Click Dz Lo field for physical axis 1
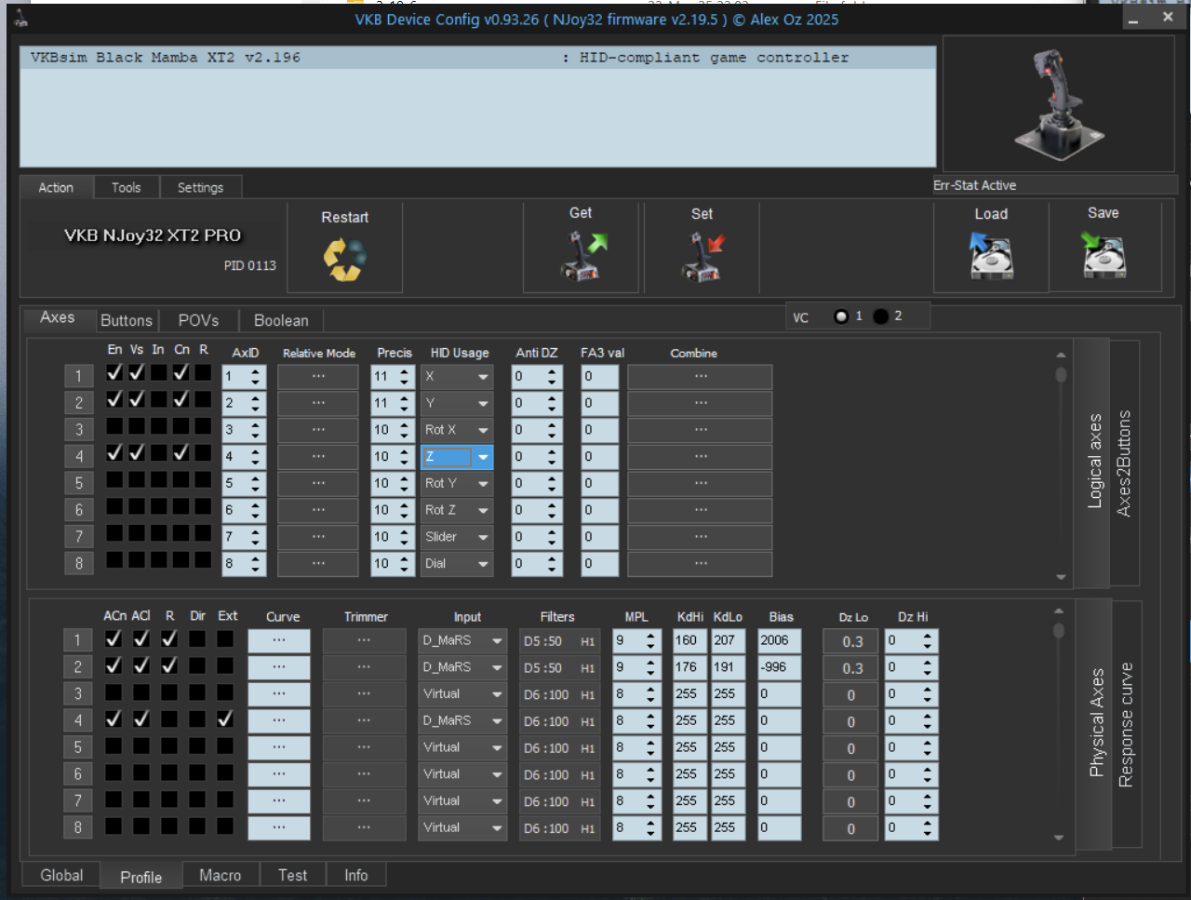Image resolution: width=1191 pixels, height=900 pixels. click(x=851, y=641)
